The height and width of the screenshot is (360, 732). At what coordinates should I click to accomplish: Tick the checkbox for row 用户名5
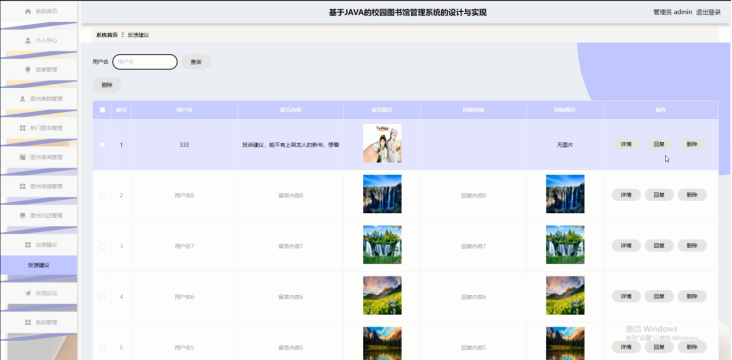click(x=102, y=348)
